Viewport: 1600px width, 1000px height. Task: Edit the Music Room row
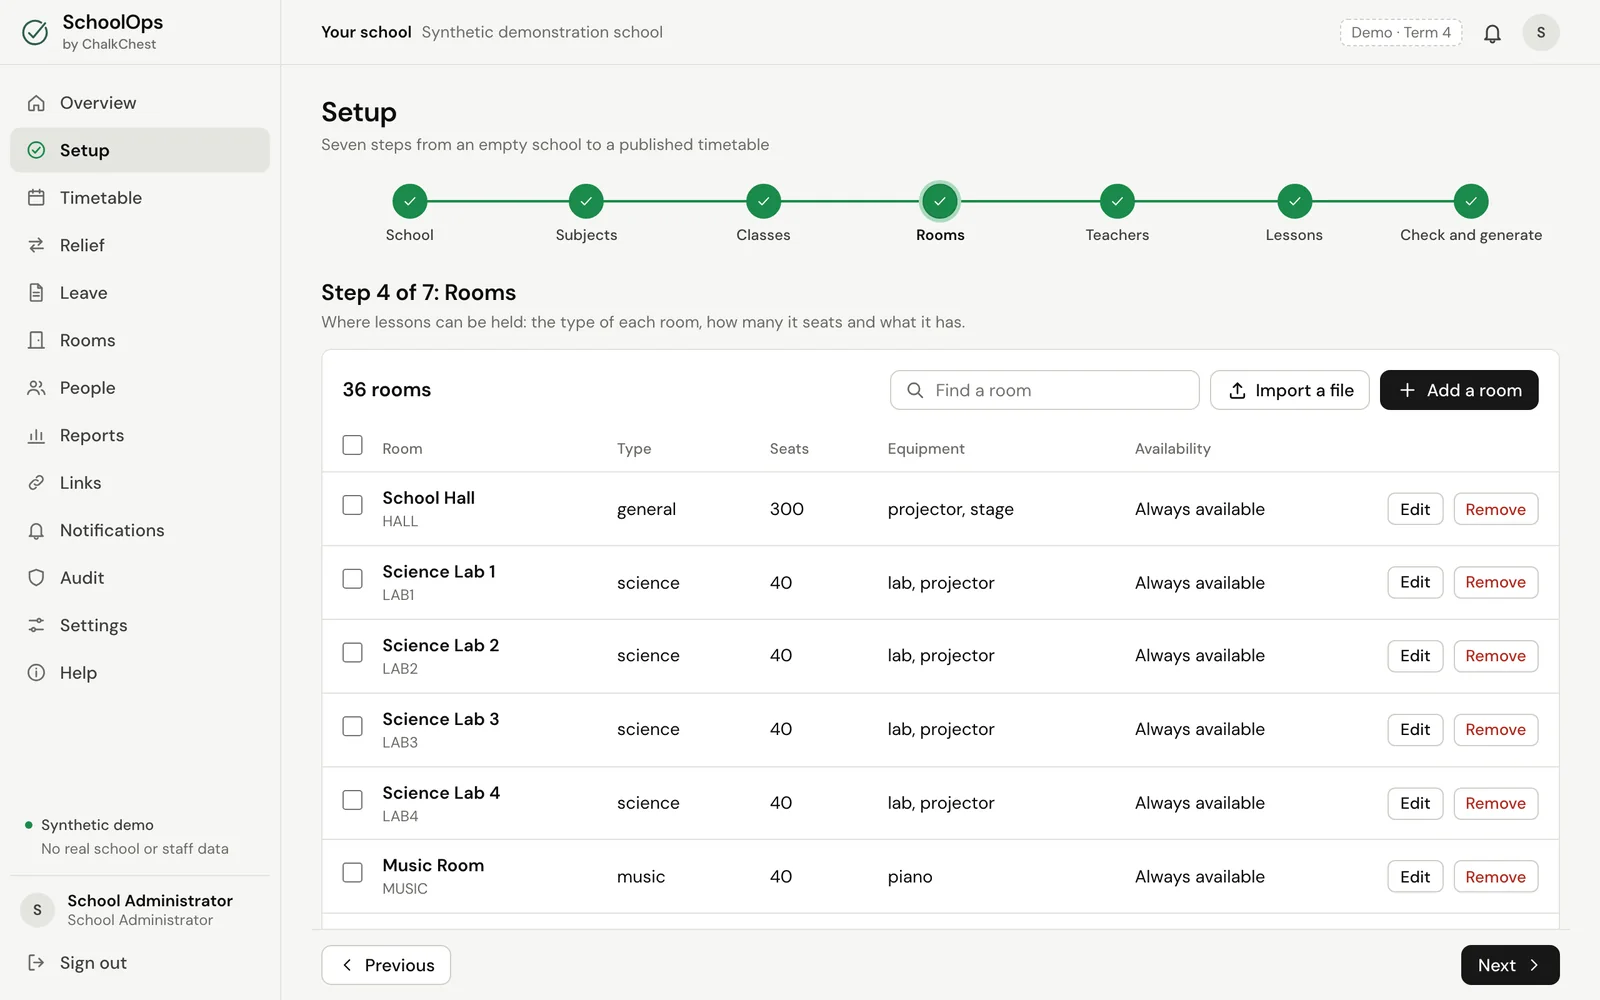(x=1415, y=877)
